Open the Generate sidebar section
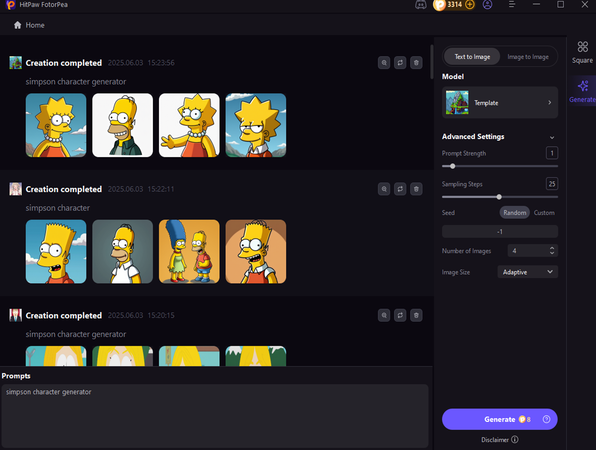The image size is (596, 450). (582, 92)
